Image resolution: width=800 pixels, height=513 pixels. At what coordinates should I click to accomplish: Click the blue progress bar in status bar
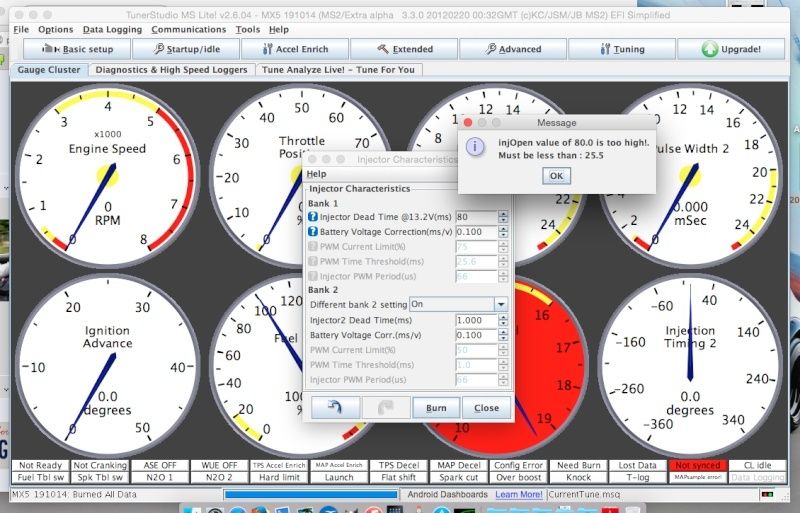(311, 494)
